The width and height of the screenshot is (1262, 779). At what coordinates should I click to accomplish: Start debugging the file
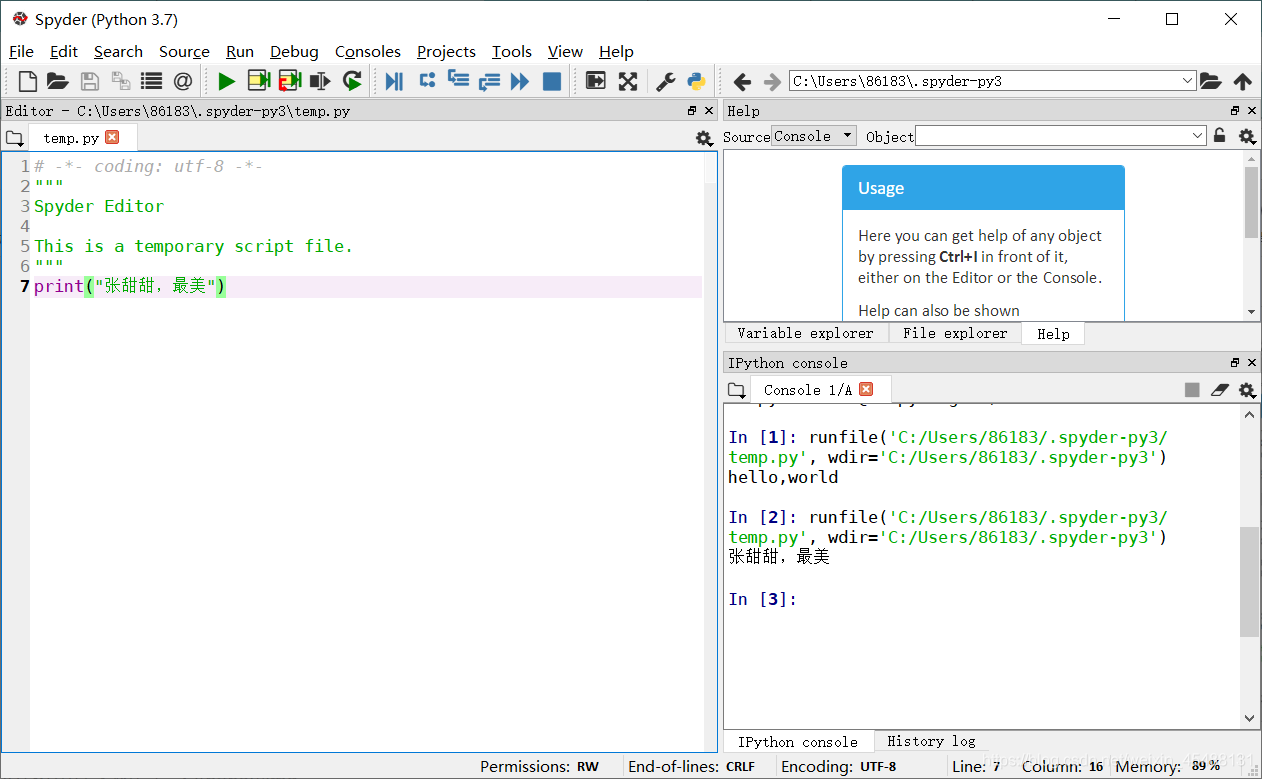[x=395, y=81]
